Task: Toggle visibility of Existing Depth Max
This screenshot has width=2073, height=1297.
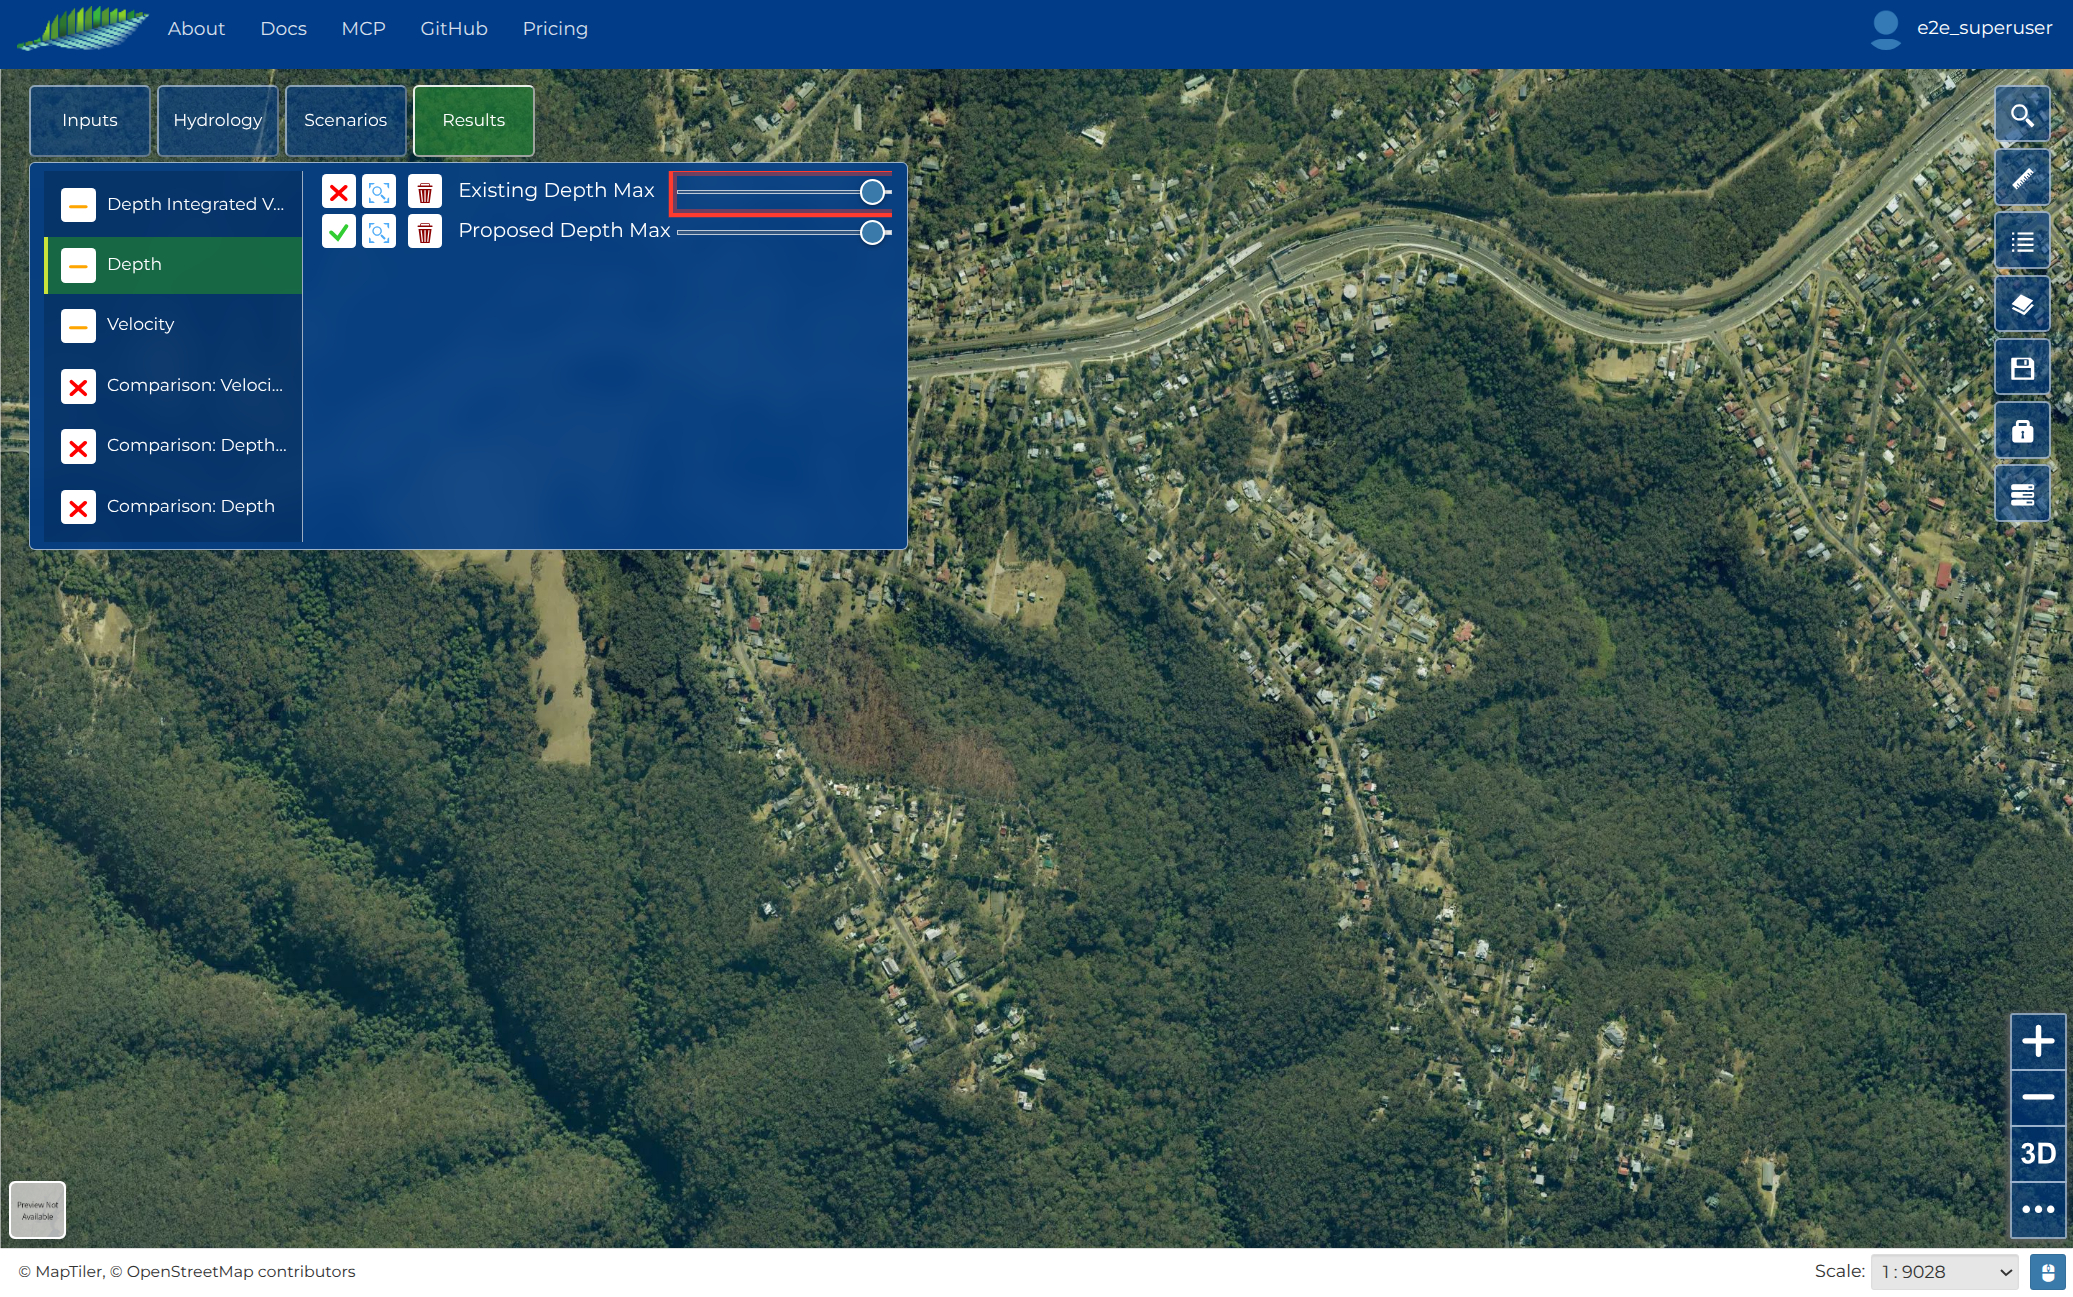Action: [339, 192]
